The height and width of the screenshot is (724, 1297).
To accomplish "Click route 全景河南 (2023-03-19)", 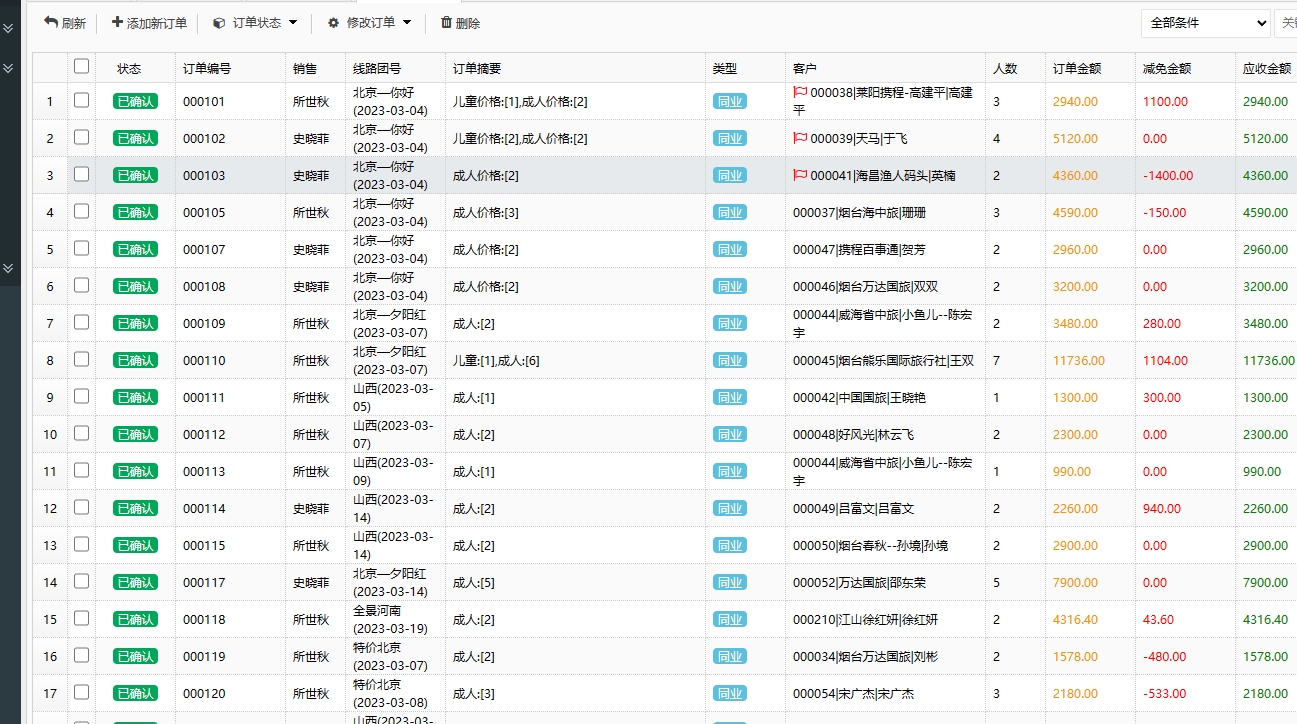I will pos(390,619).
